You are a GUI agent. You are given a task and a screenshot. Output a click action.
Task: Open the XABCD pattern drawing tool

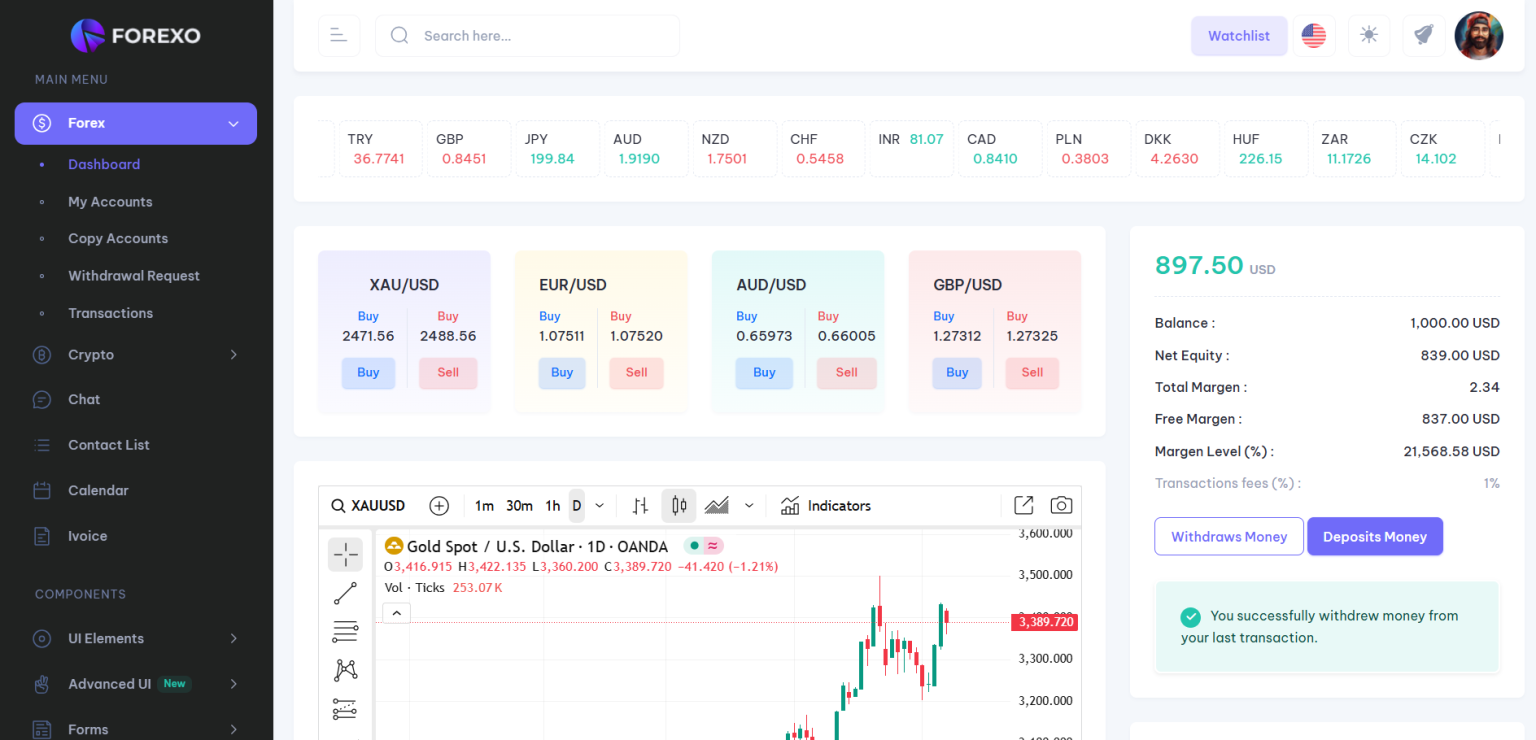tap(345, 670)
